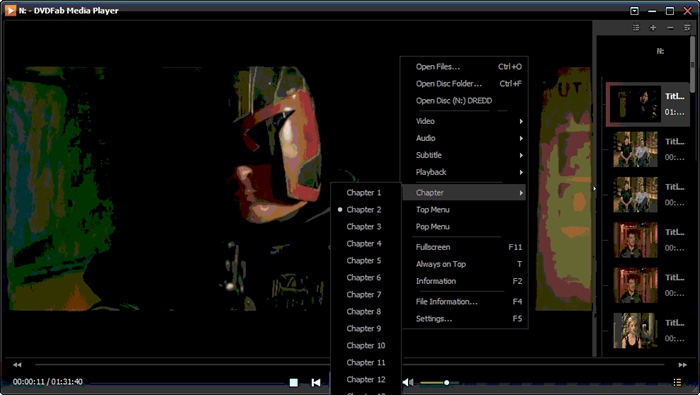This screenshot has width=700, height=395.
Task: Remove item with the playlist minus icon
Action: [x=670, y=28]
